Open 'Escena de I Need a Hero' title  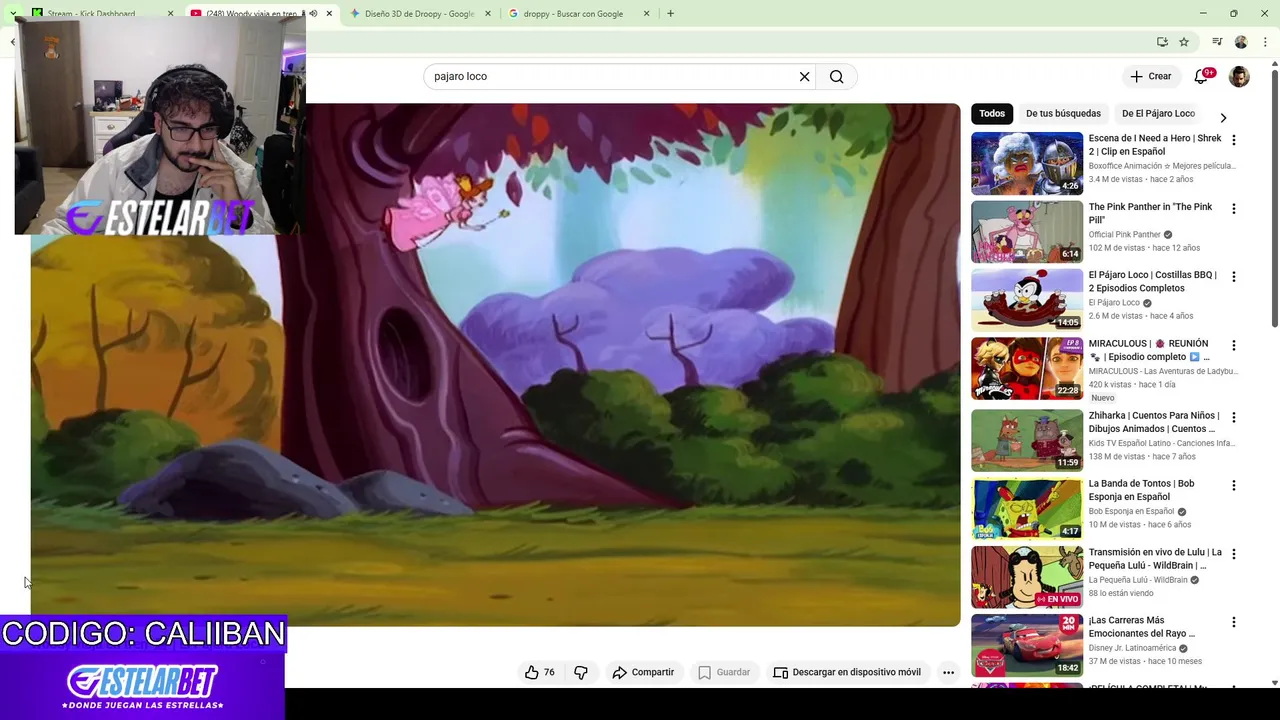[1155, 145]
